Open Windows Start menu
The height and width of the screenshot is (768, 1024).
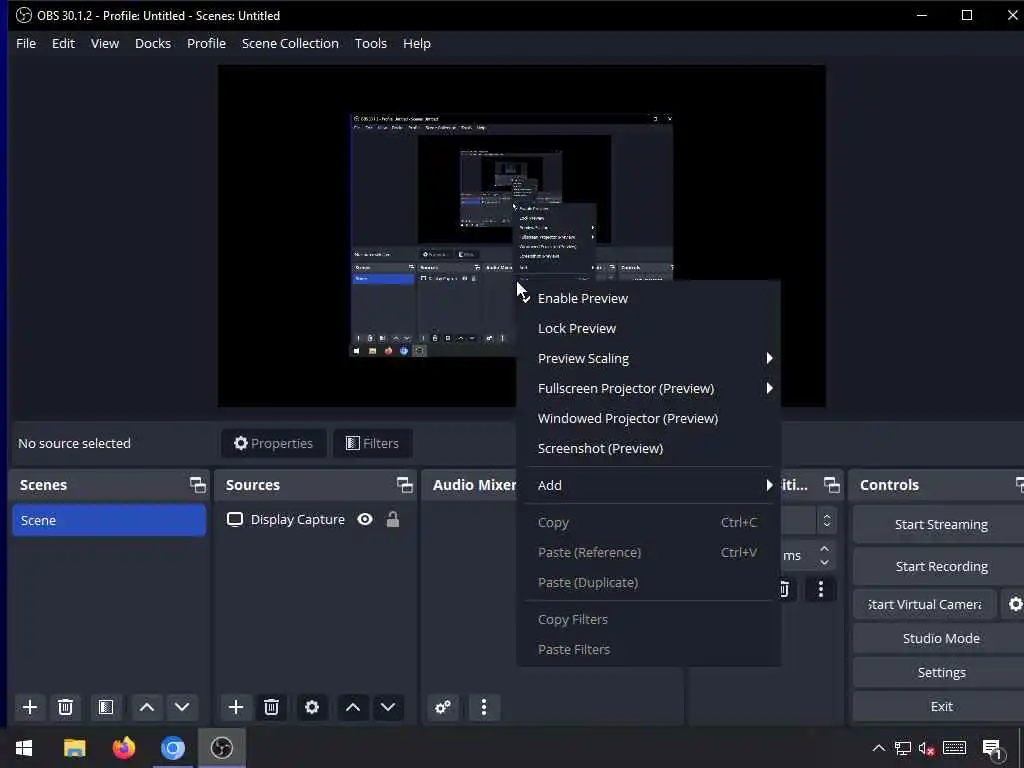coord(24,748)
